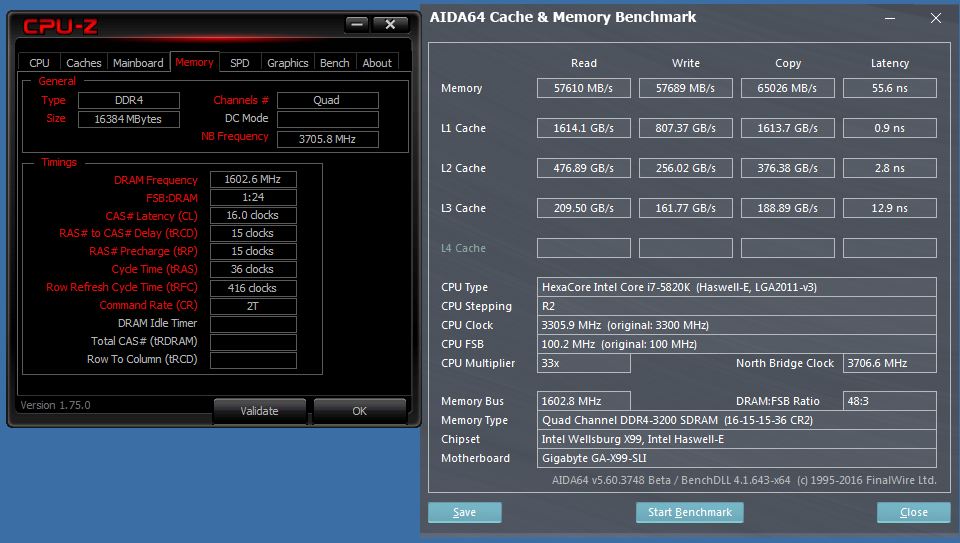Click the Motherboard value Gigabyte GA-X99-SLI
This screenshot has width=960, height=543.
[x=737, y=458]
